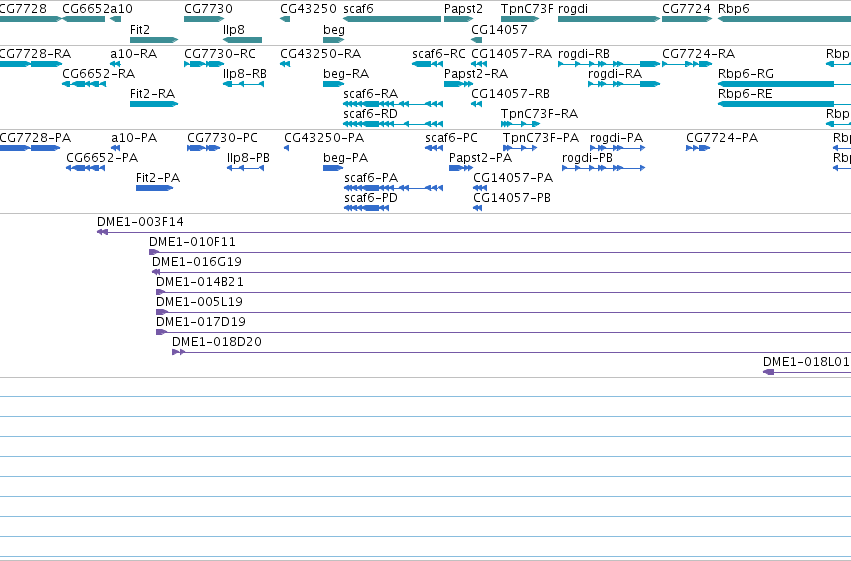
Task: Select the CG7728-PA protein feature
Action: tap(30, 148)
